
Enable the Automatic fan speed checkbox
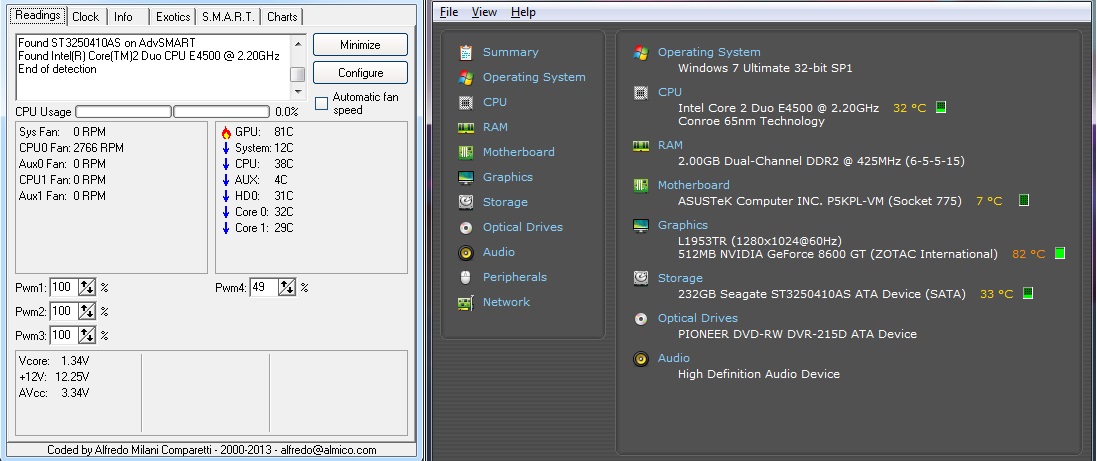click(321, 103)
